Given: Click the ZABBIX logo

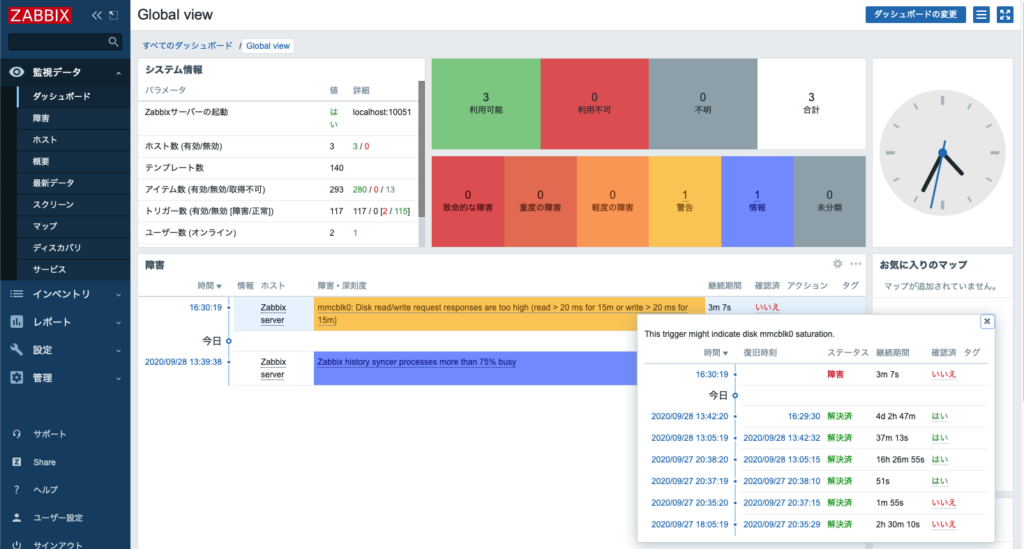Looking at the screenshot, I should pyautogui.click(x=40, y=15).
